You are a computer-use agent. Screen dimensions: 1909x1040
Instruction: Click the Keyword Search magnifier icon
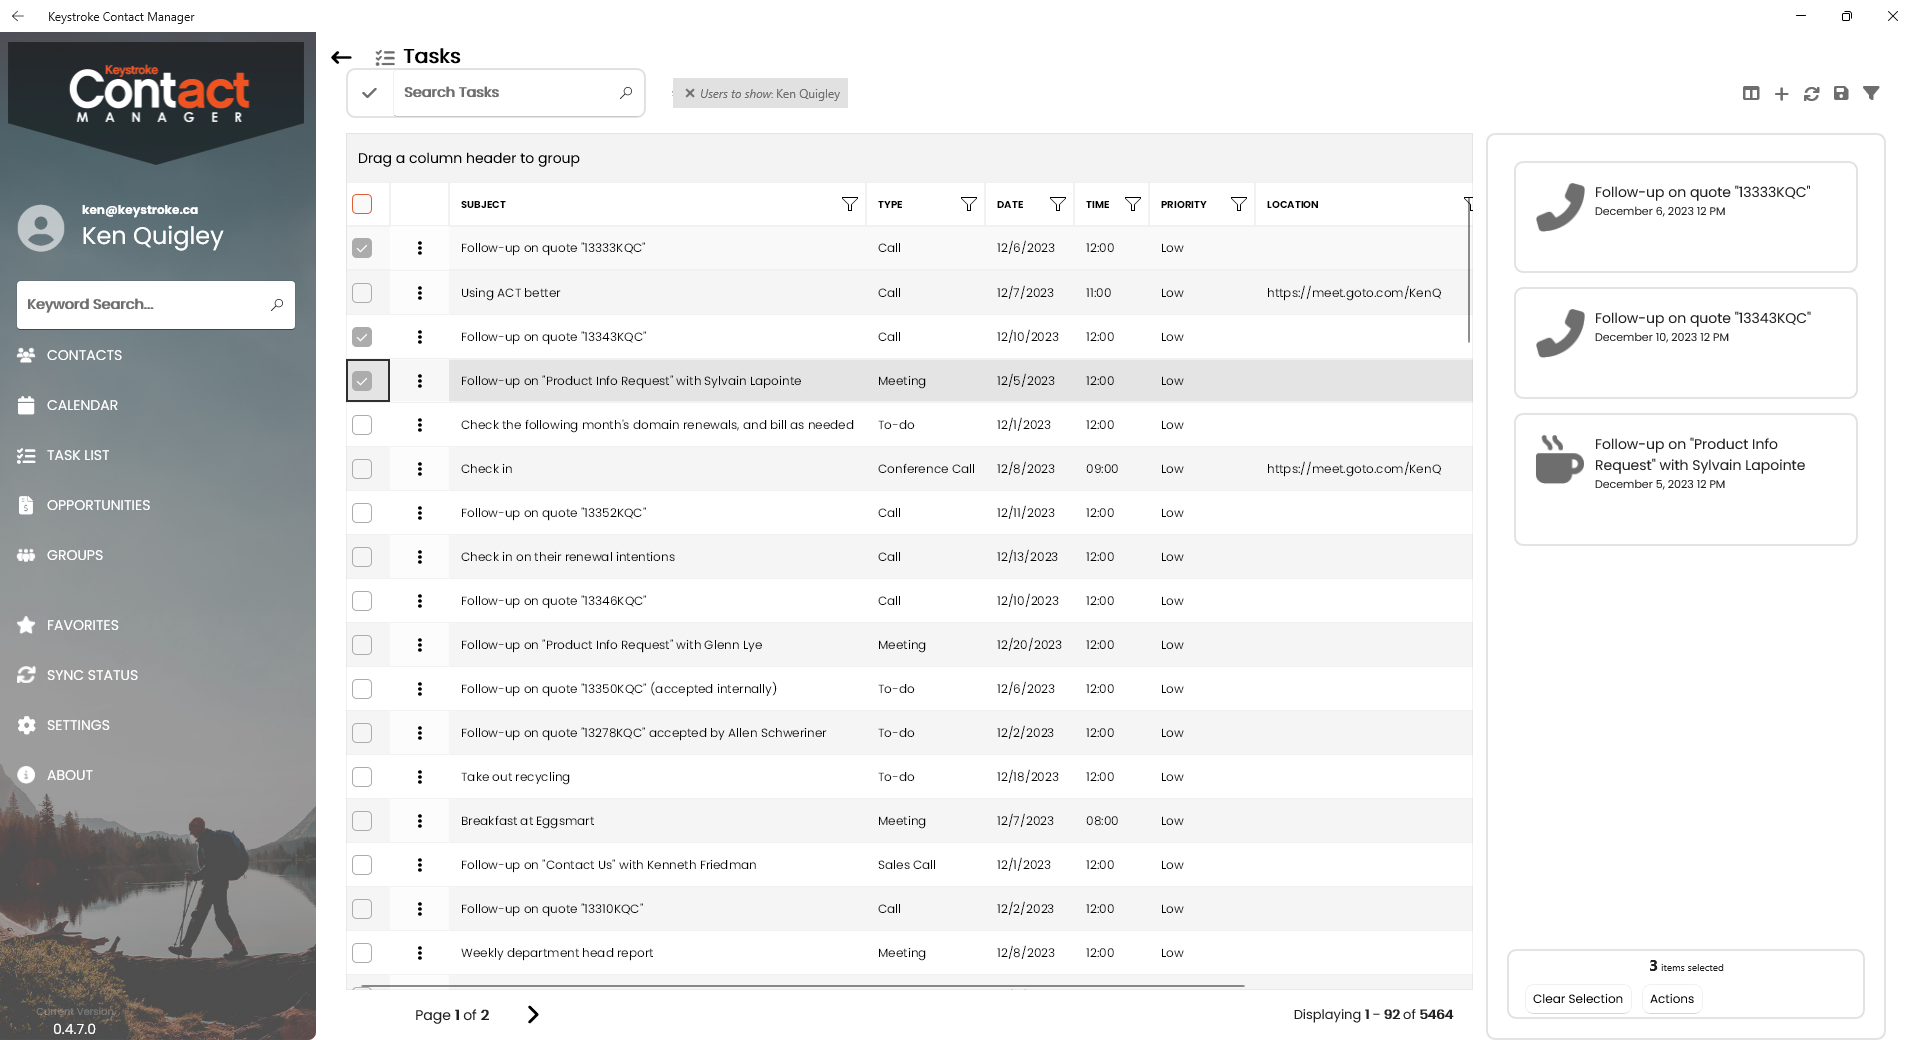point(277,304)
